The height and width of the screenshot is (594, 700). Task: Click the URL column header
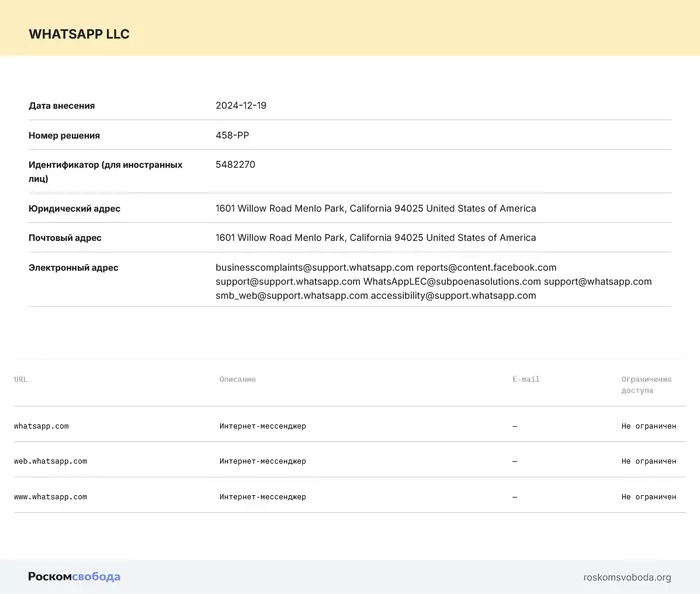pos(21,380)
